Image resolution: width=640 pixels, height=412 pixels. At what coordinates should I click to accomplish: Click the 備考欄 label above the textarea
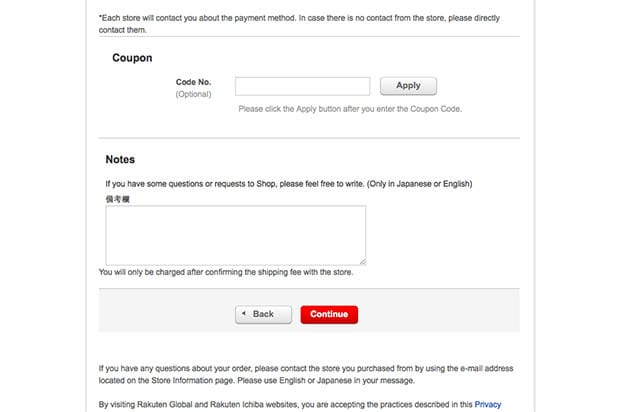click(118, 199)
